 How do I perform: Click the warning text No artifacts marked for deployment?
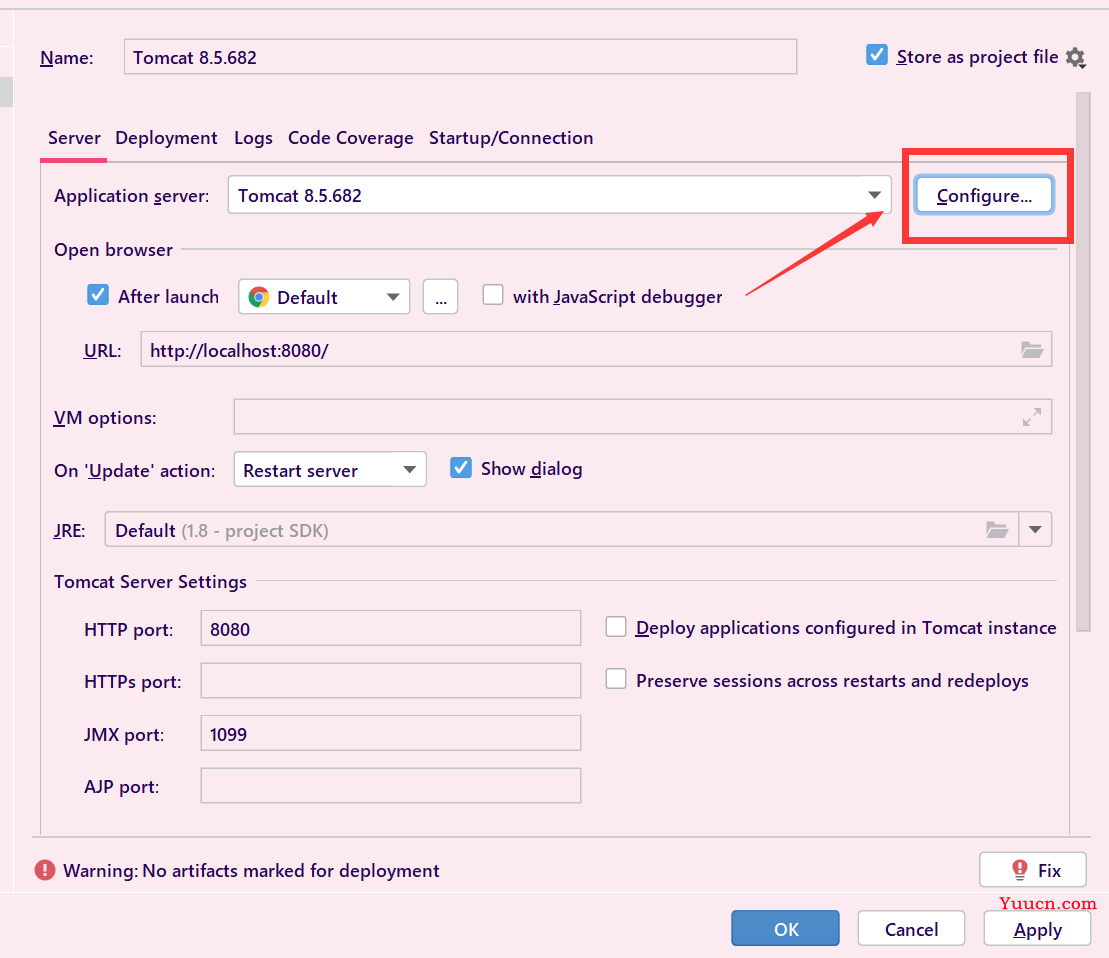(x=251, y=870)
